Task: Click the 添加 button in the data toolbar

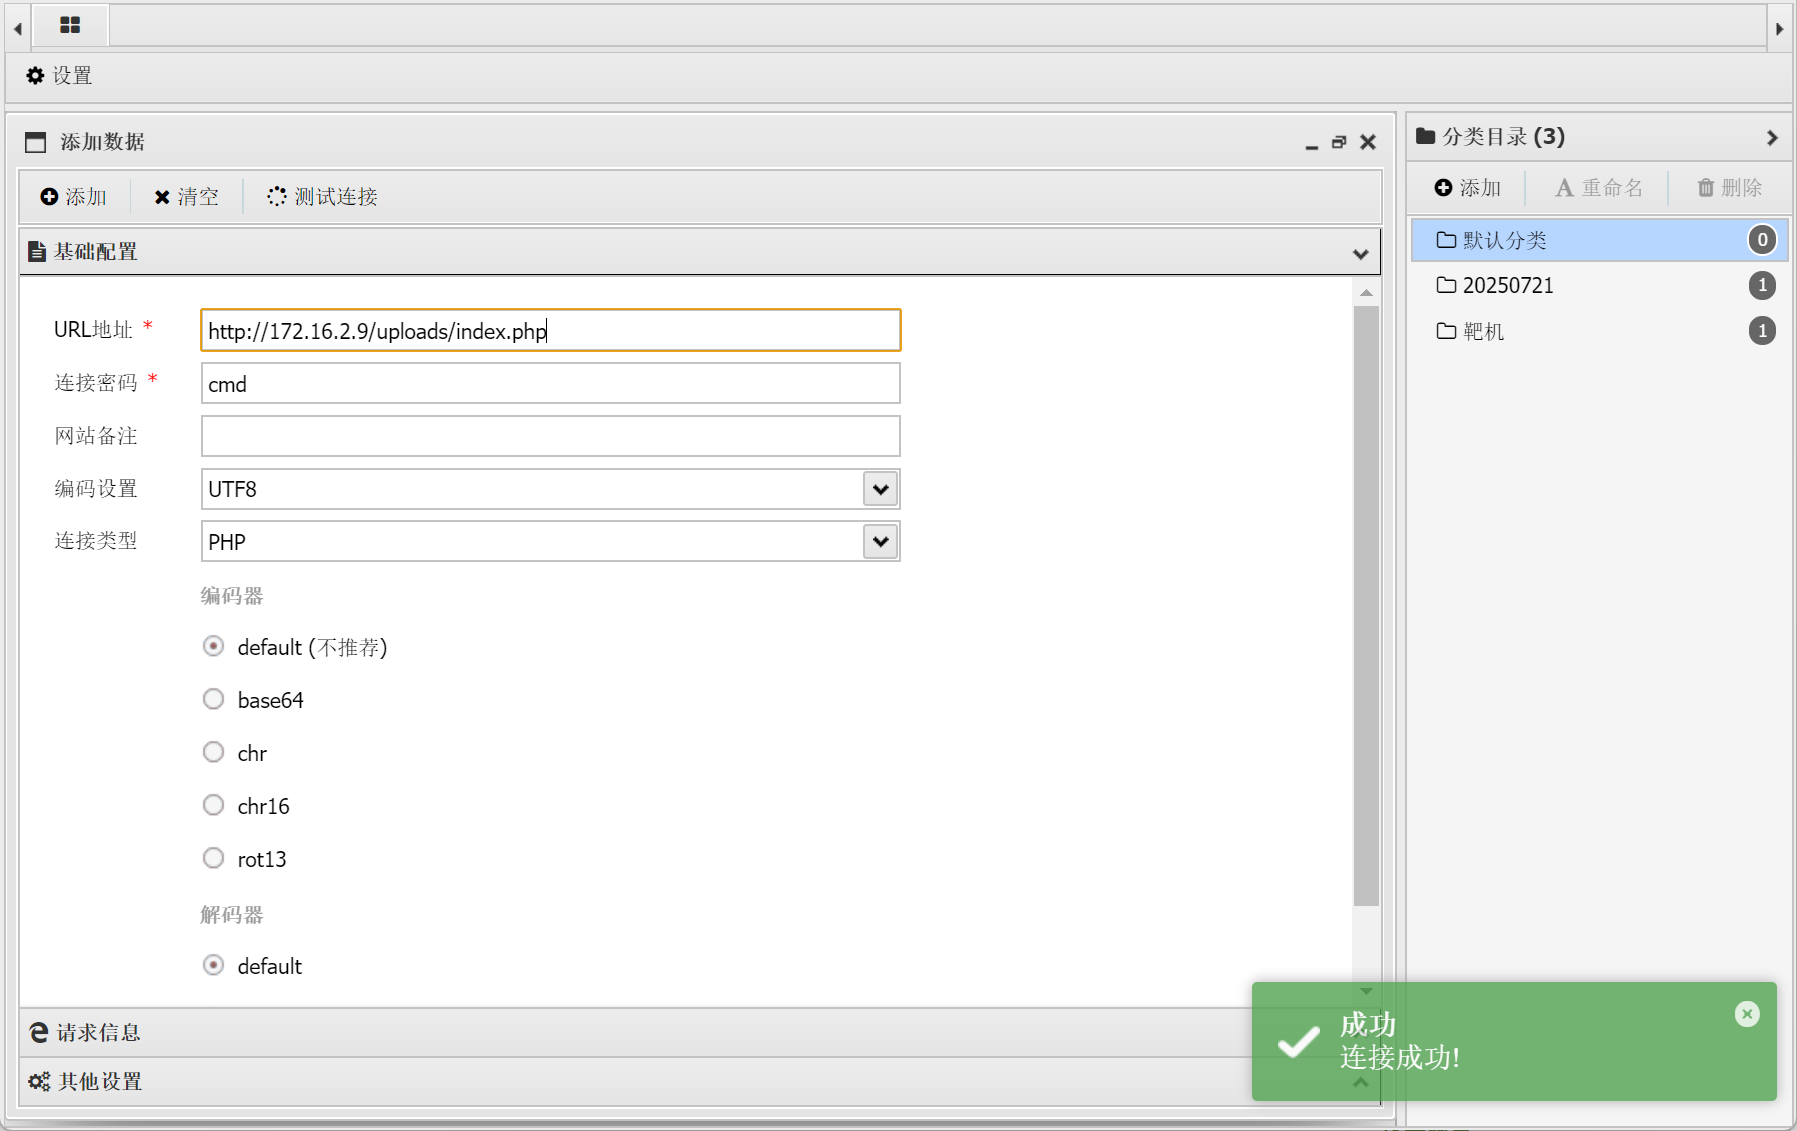Action: coord(74,197)
